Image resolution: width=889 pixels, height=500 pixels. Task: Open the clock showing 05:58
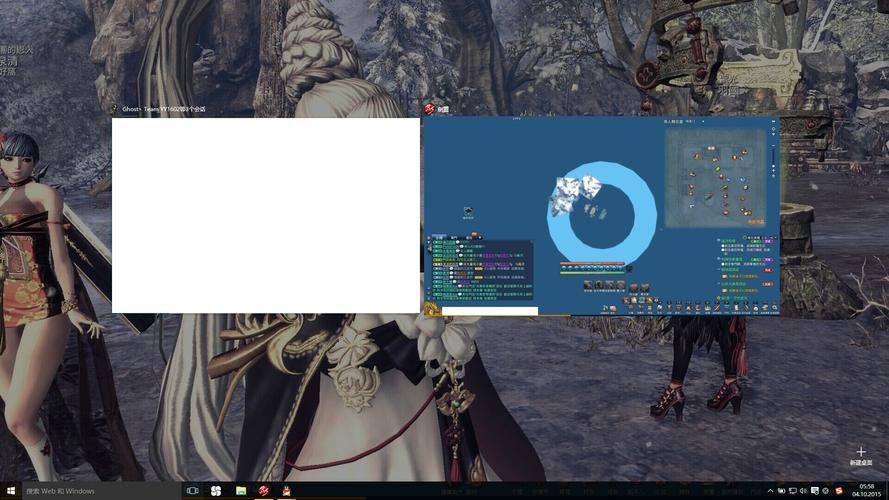(x=866, y=490)
